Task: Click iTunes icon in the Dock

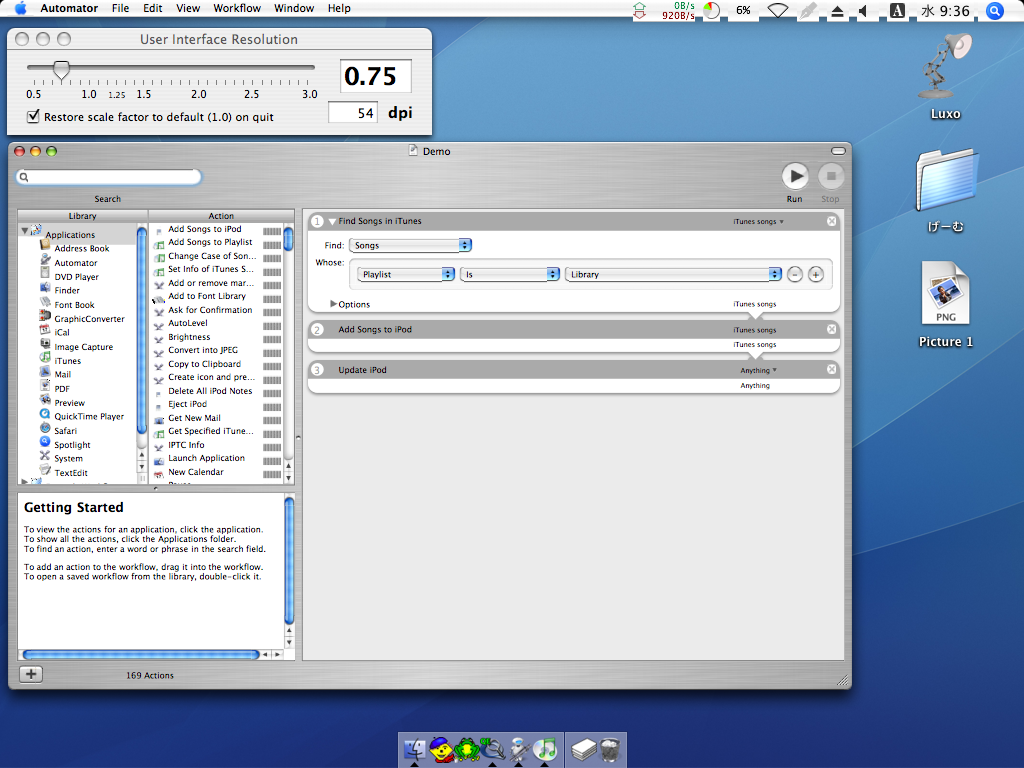Action: (x=546, y=750)
